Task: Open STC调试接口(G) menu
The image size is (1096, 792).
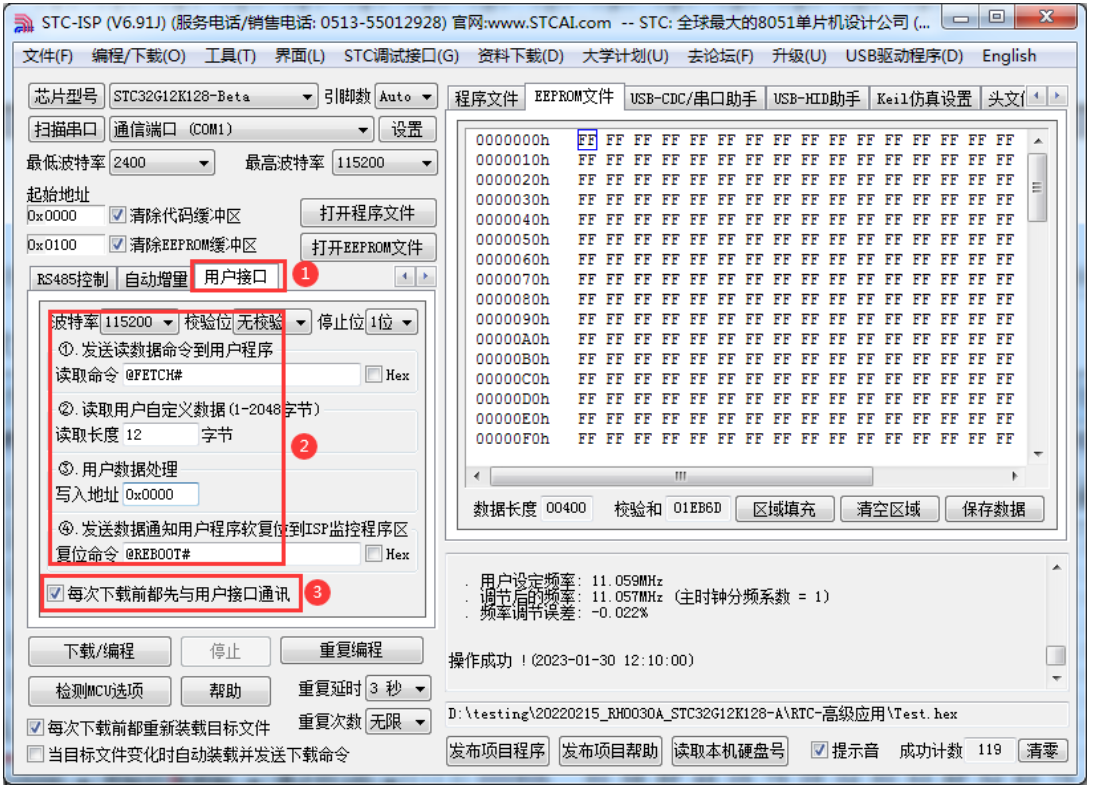Action: coord(401,56)
